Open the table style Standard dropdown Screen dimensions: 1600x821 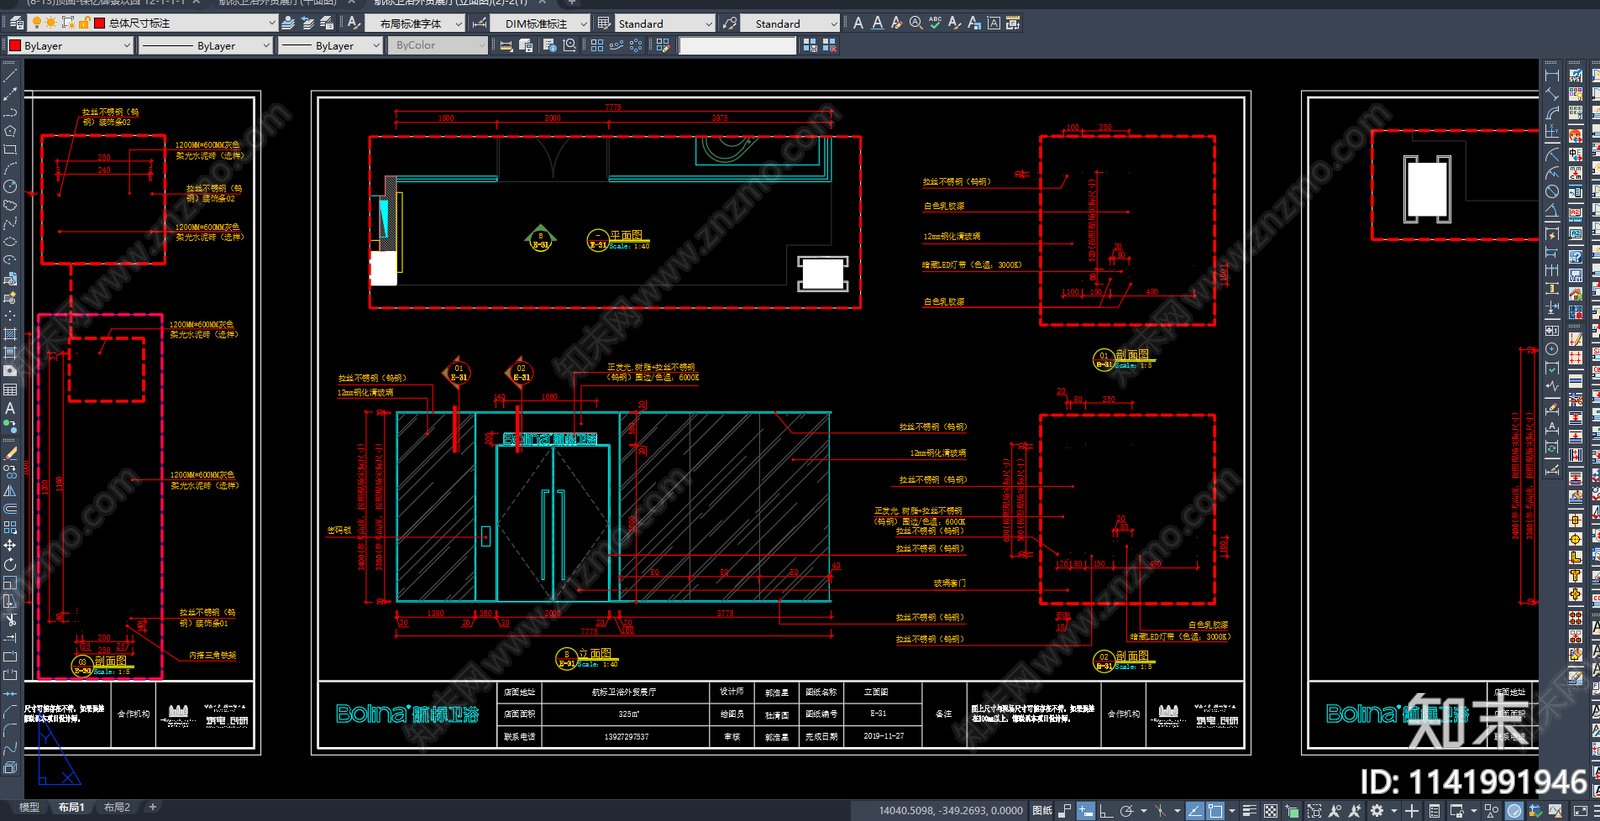click(x=664, y=23)
